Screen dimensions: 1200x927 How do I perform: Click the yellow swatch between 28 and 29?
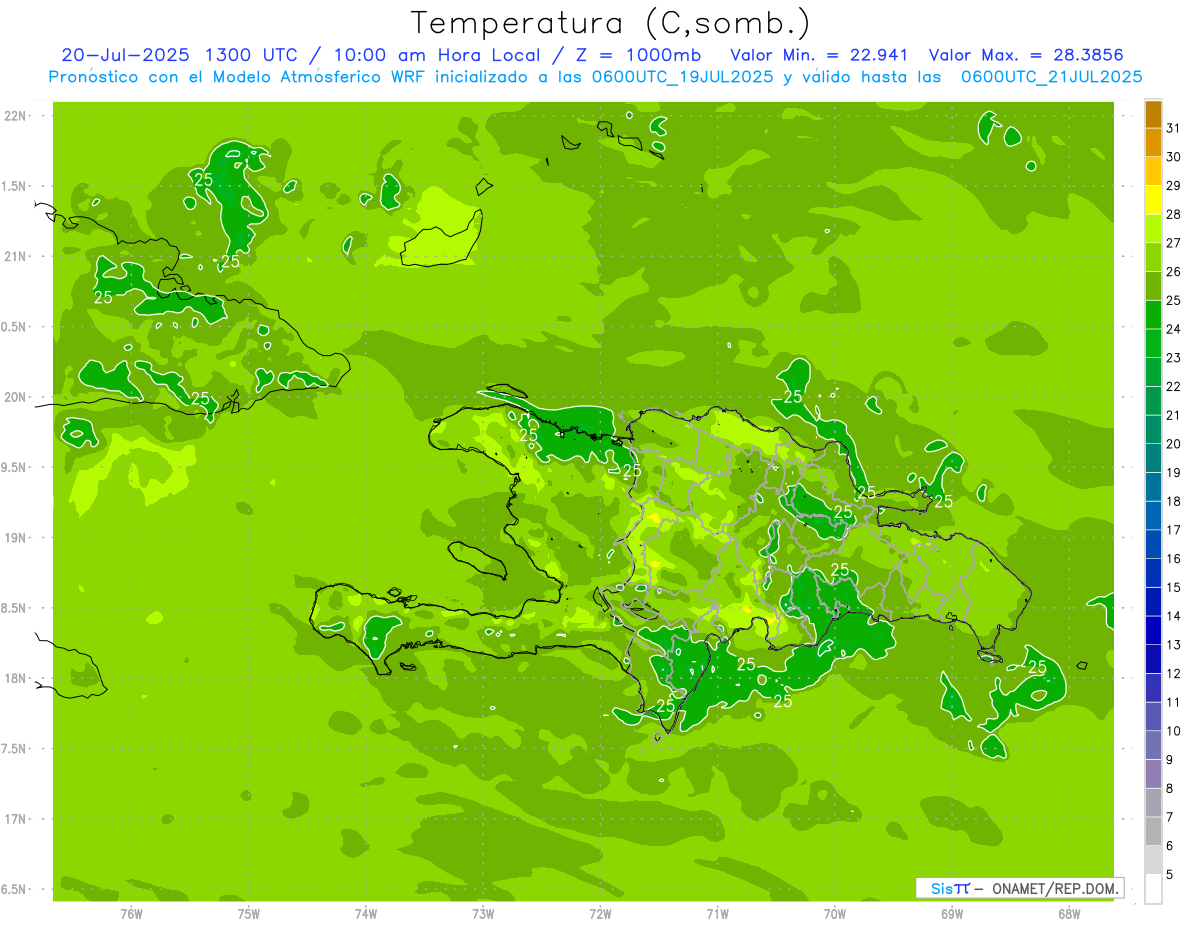click(1153, 200)
